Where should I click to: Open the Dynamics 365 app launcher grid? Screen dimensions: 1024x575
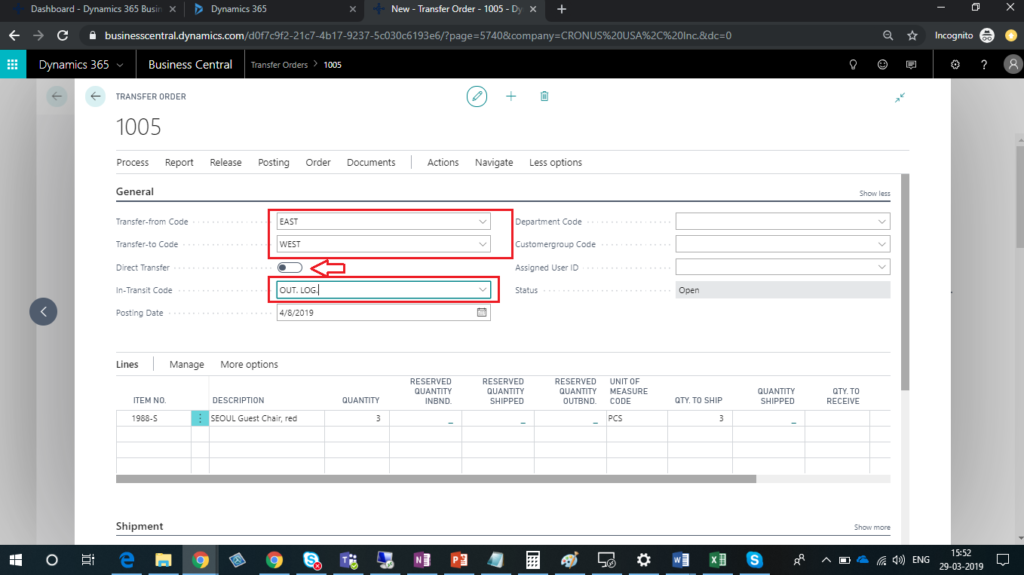(x=13, y=65)
